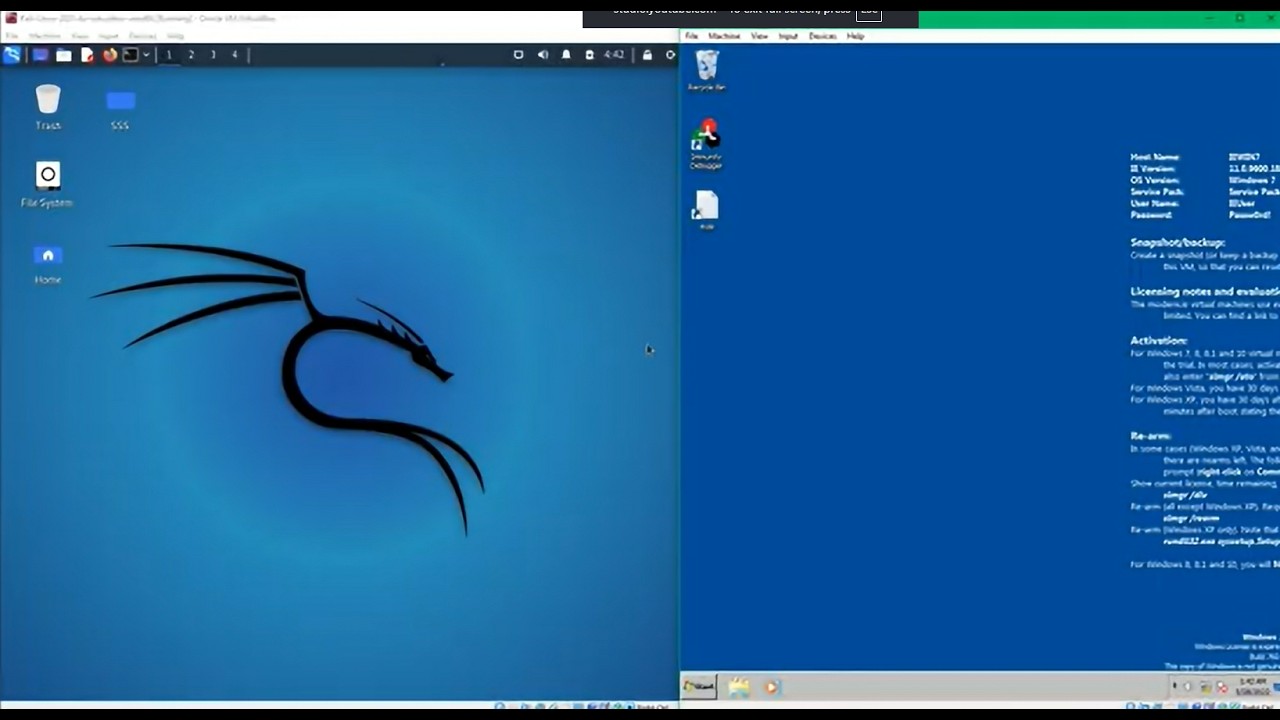Open Machine menu in Kali VirtualBox window
1280x720 pixels.
46,36
